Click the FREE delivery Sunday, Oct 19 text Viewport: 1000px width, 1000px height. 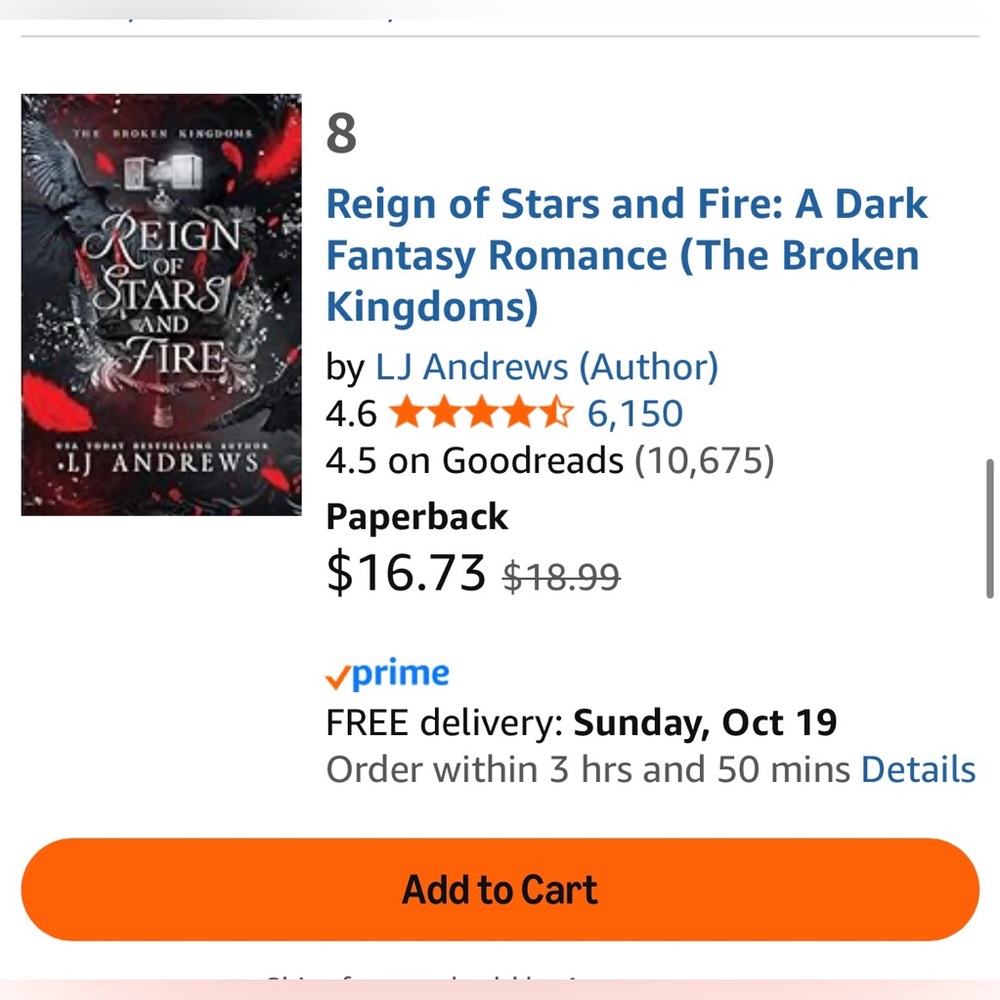(x=582, y=722)
